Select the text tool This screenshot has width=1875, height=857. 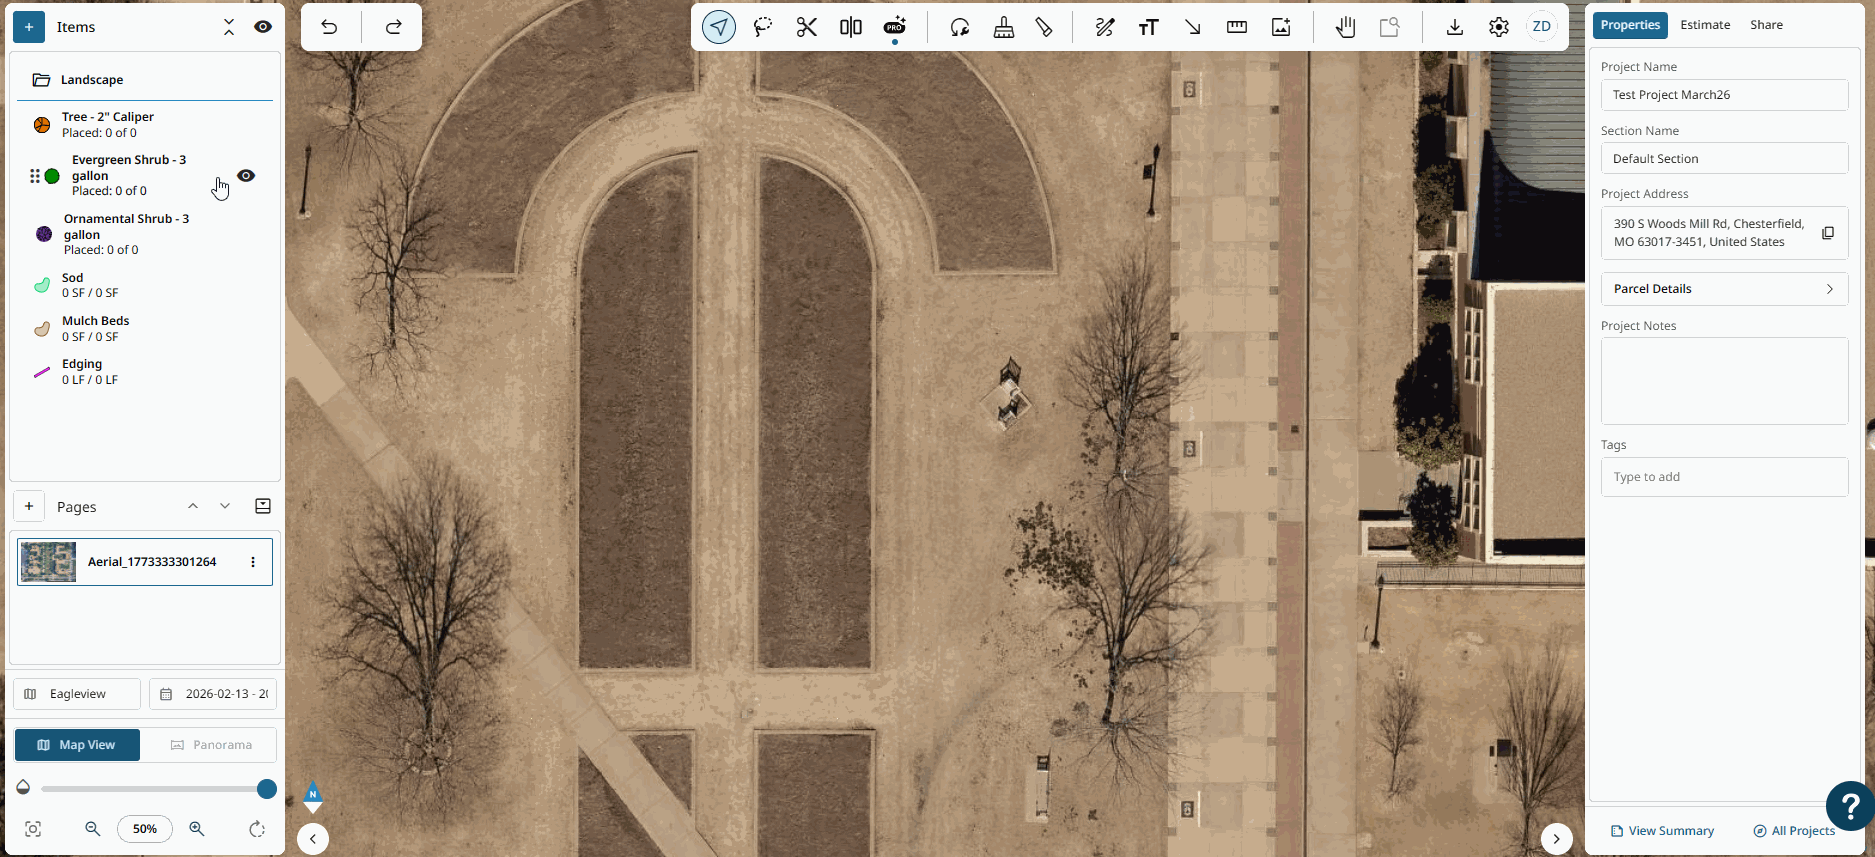(x=1149, y=27)
